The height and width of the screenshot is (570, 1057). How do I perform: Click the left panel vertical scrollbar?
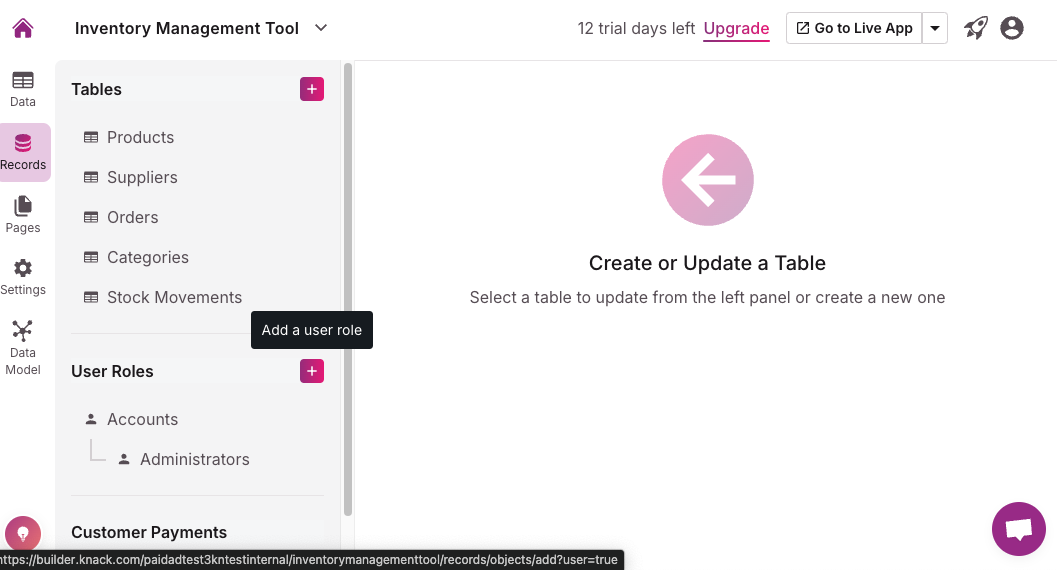coord(348,290)
